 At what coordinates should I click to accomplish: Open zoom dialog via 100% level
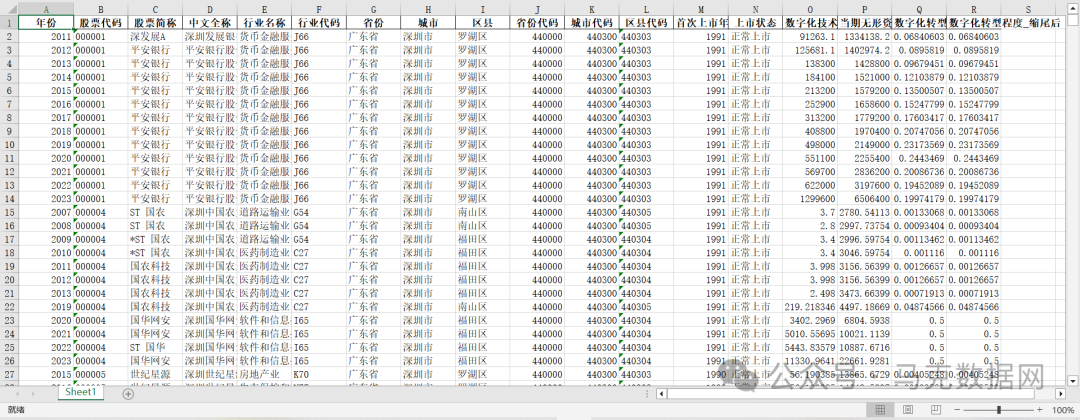1063,410
